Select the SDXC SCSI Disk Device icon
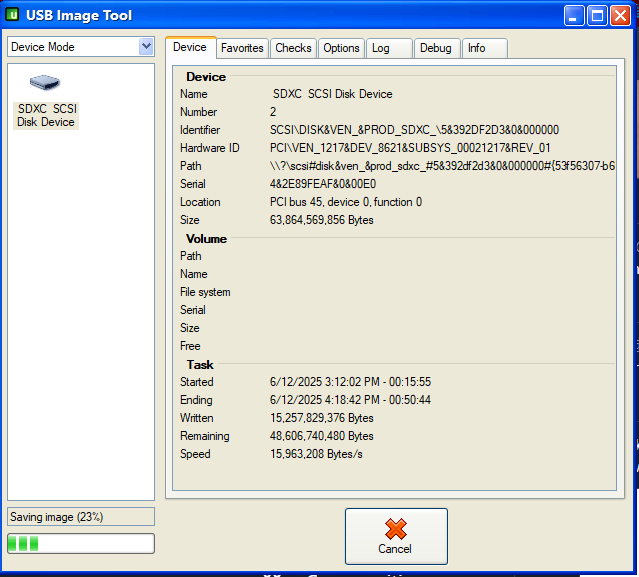Viewport: 639px width, 577px height. pyautogui.click(x=45, y=82)
